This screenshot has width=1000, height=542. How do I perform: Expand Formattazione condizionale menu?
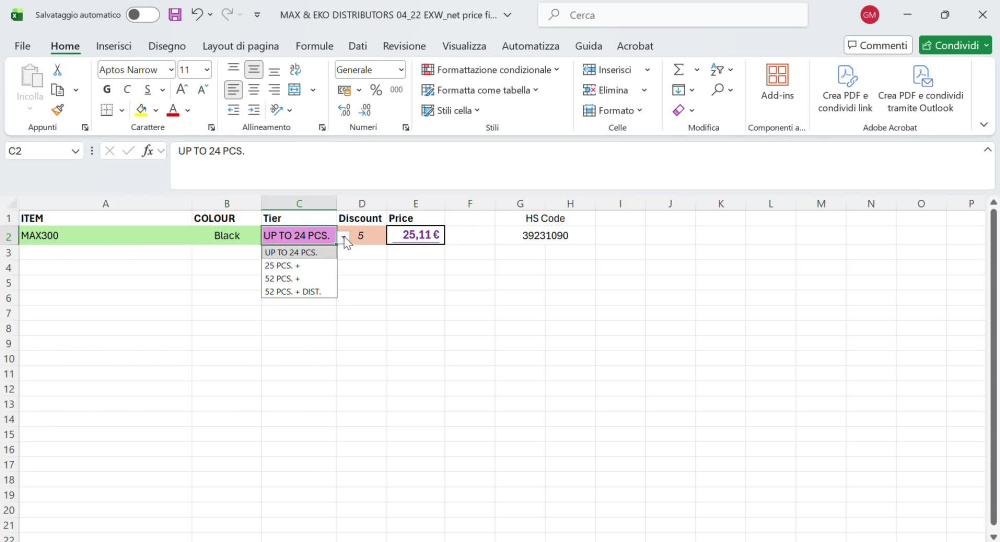pos(556,70)
